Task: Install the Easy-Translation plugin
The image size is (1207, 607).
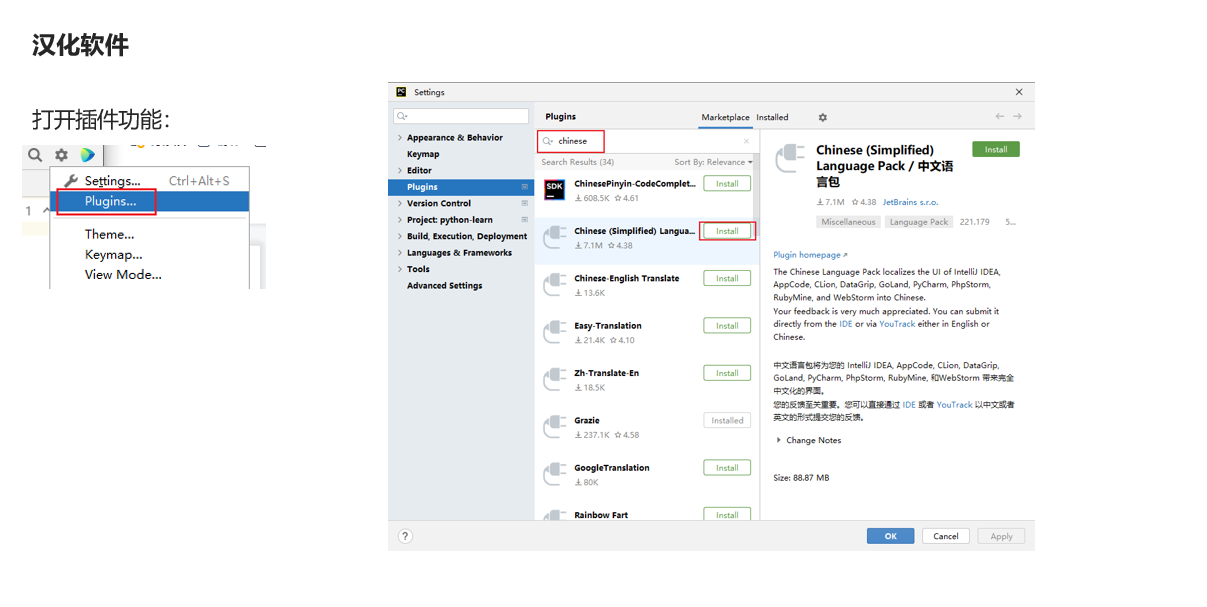Action: pyautogui.click(x=727, y=326)
